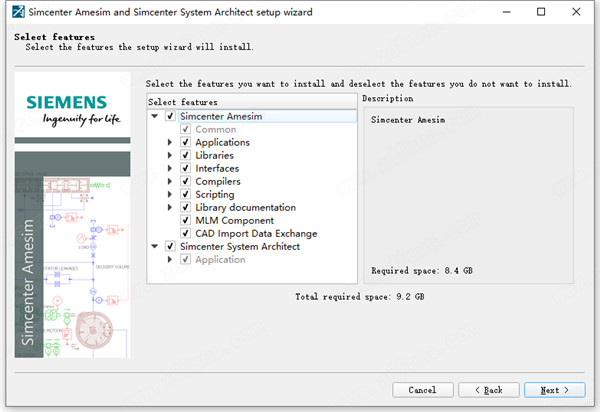Cancel the setup wizard
Image resolution: width=600 pixels, height=412 pixels.
[422, 390]
